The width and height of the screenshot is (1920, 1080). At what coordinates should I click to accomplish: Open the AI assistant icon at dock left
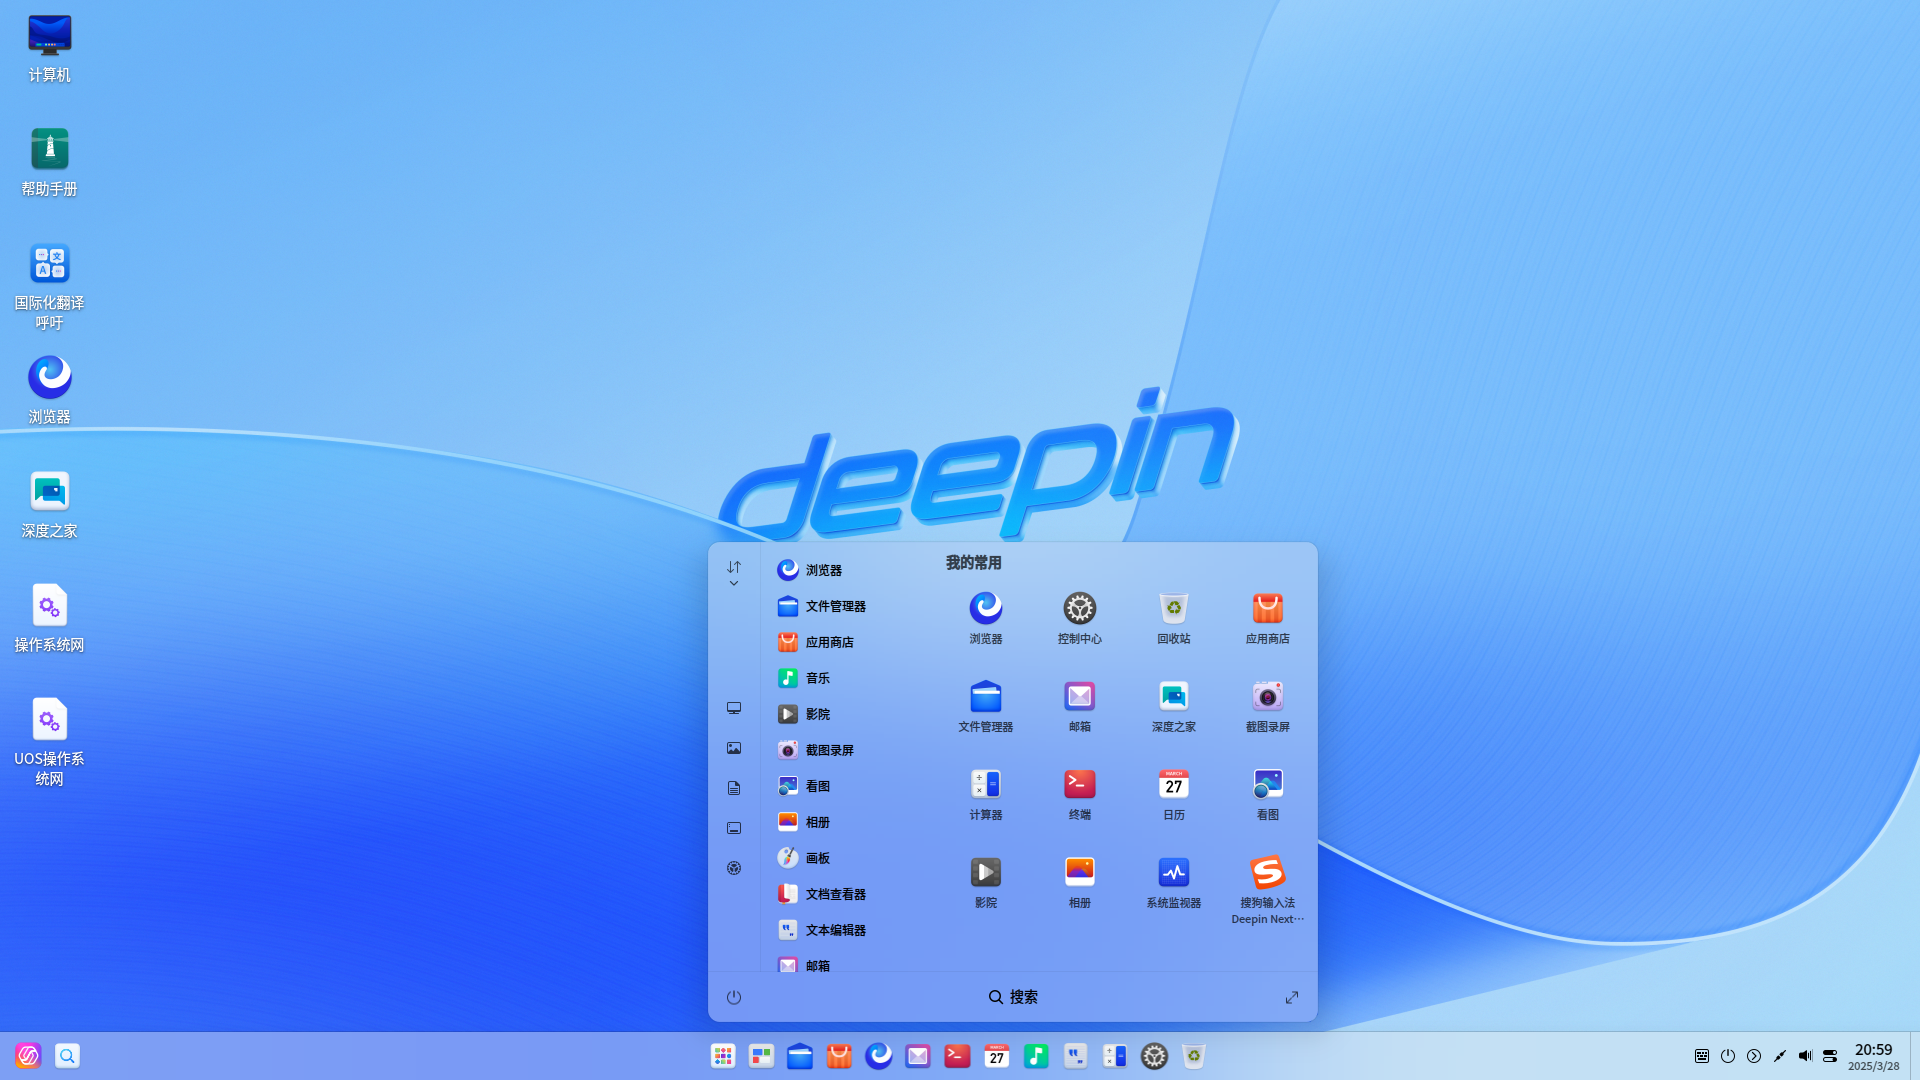28,1056
